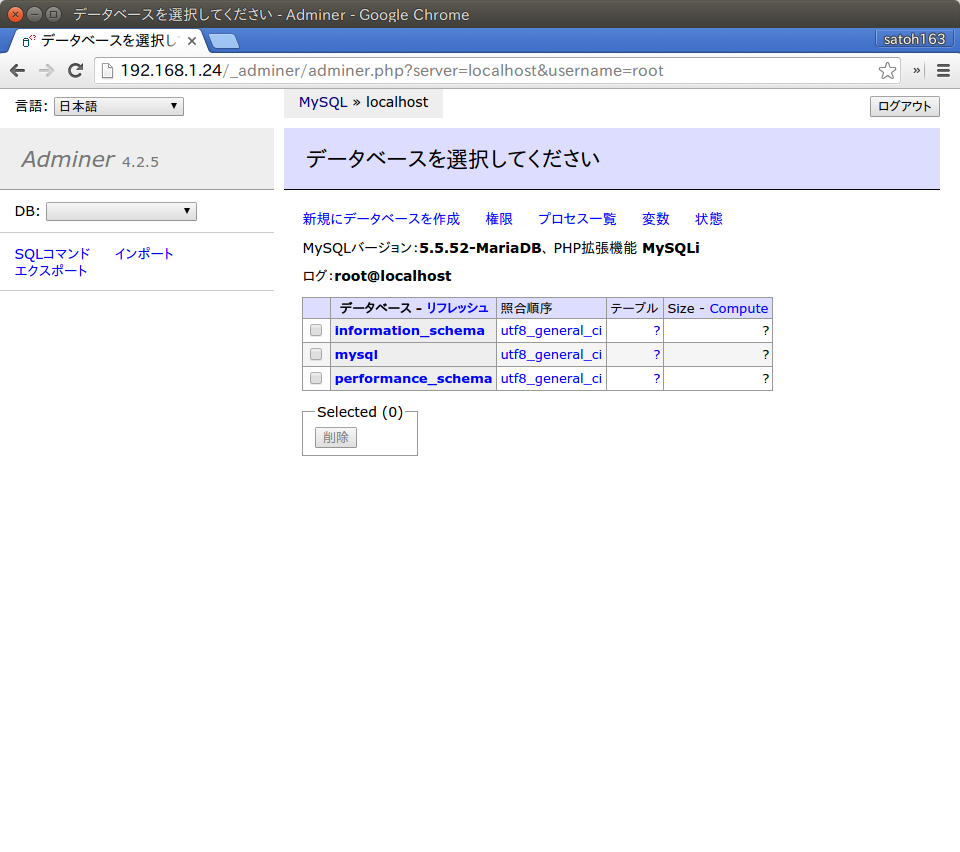This screenshot has width=960, height=852.
Task: Open the プロセス一覧 link
Action: coord(577,219)
